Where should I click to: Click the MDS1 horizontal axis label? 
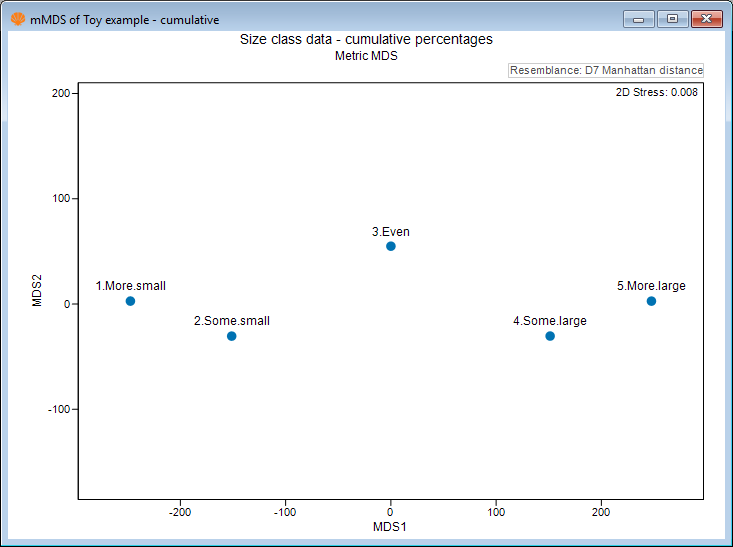click(390, 526)
